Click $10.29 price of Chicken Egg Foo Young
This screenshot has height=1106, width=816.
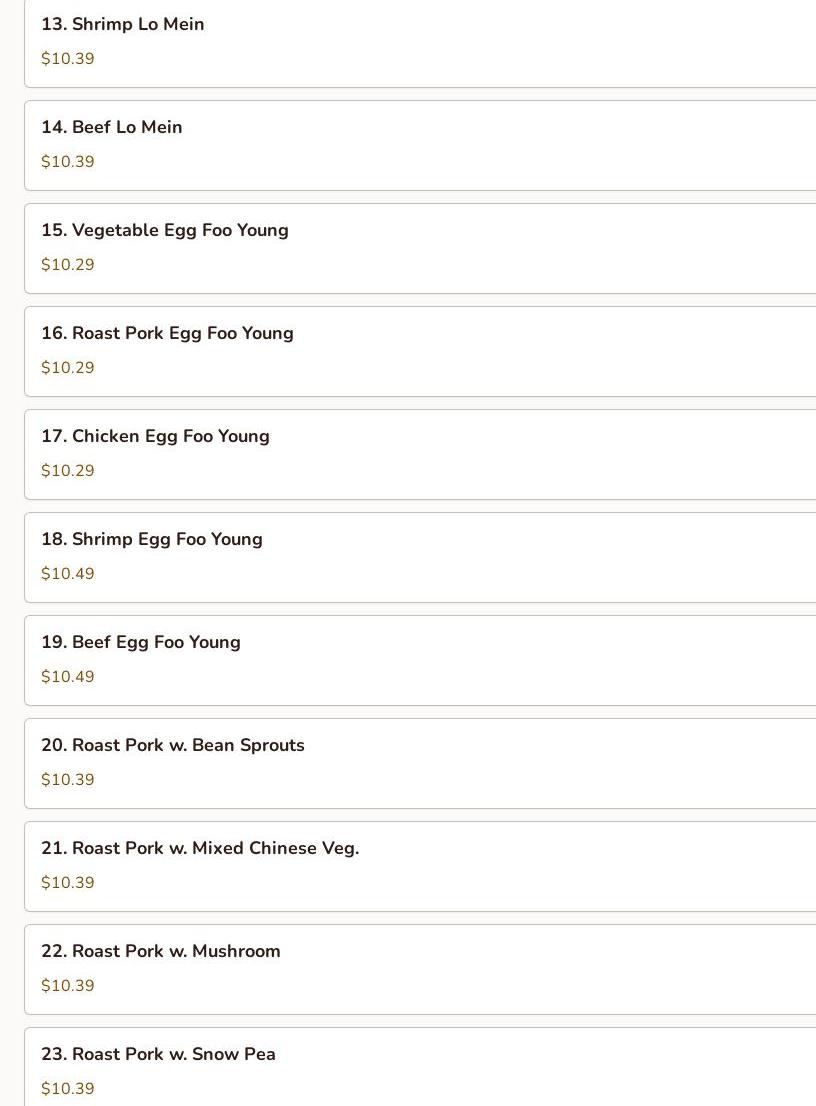click(x=68, y=470)
